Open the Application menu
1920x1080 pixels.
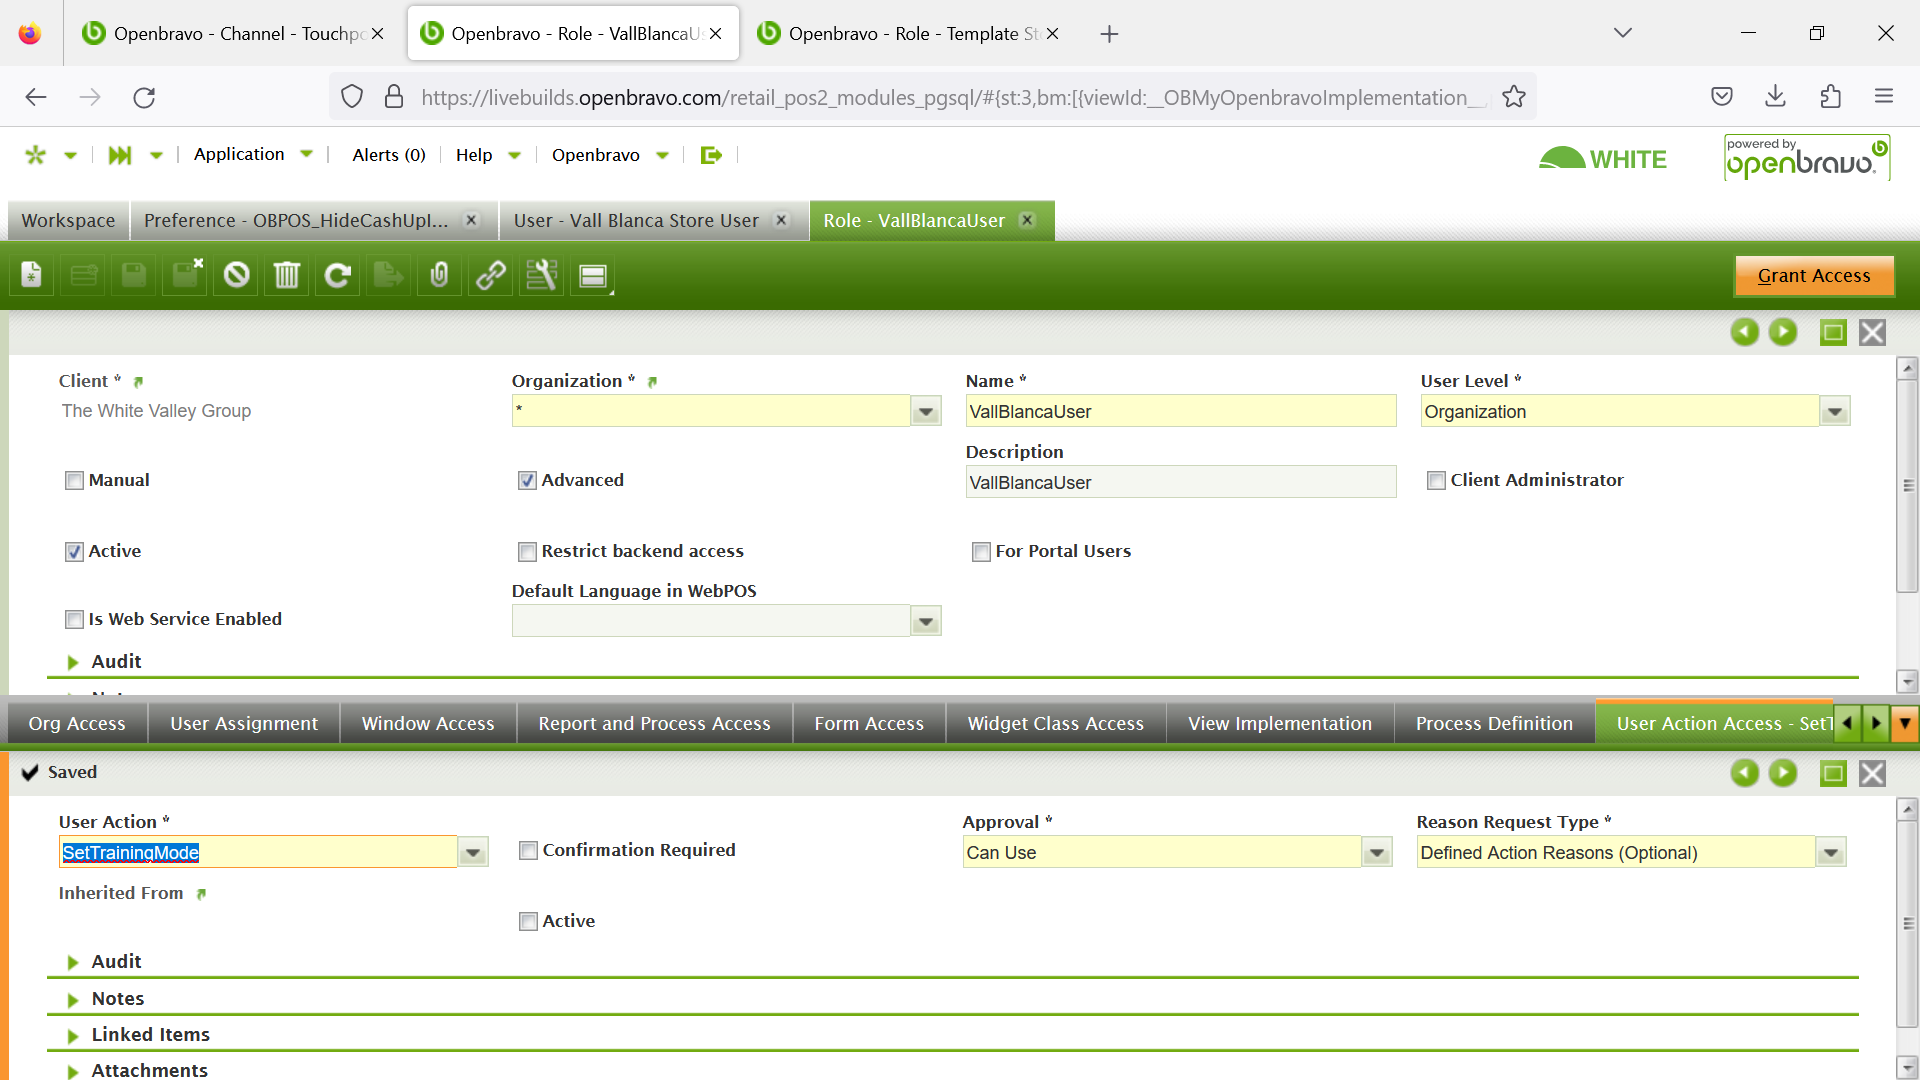[239, 155]
